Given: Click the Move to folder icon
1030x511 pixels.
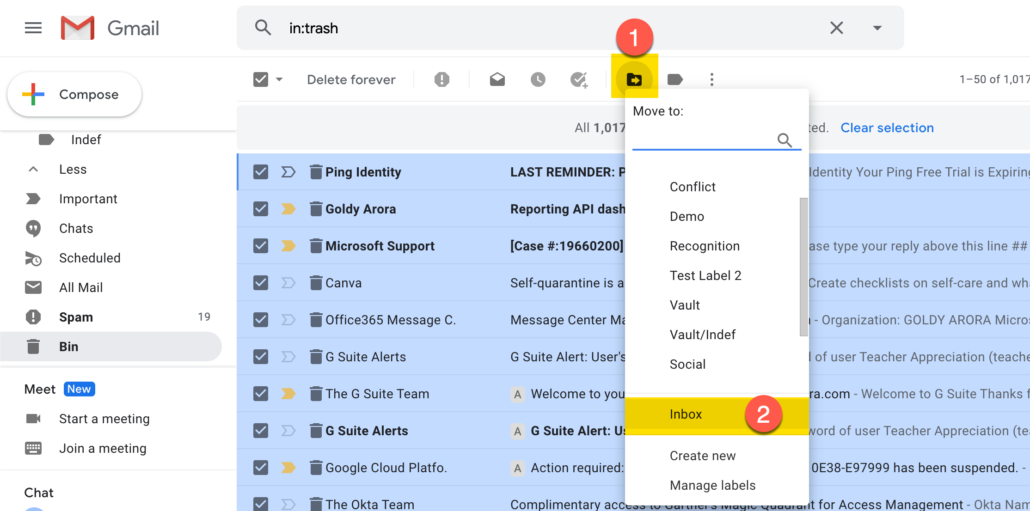Looking at the screenshot, I should click(635, 79).
